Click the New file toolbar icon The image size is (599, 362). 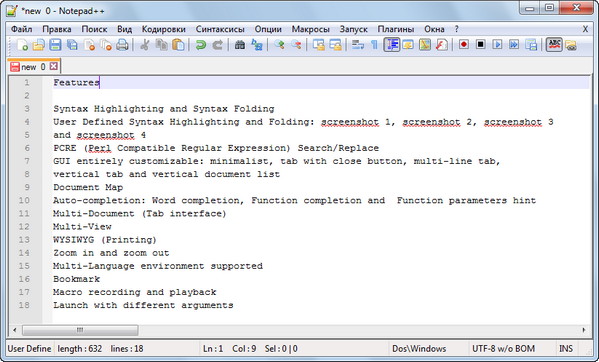pyautogui.click(x=22, y=45)
